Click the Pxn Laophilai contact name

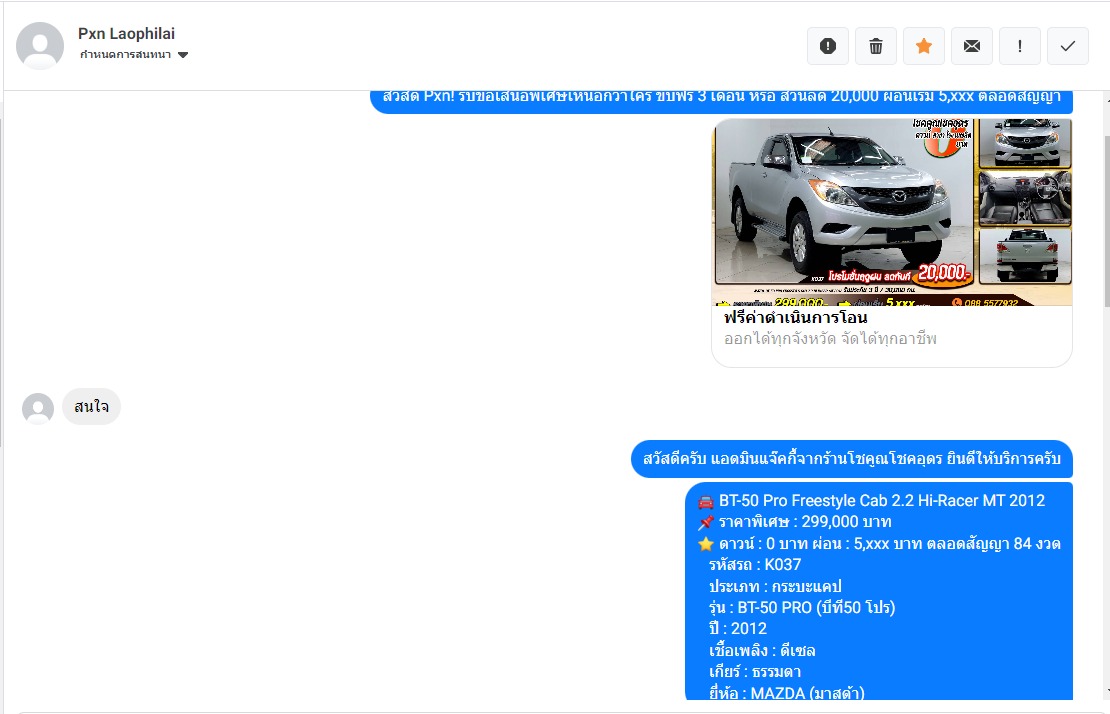pyautogui.click(x=126, y=33)
